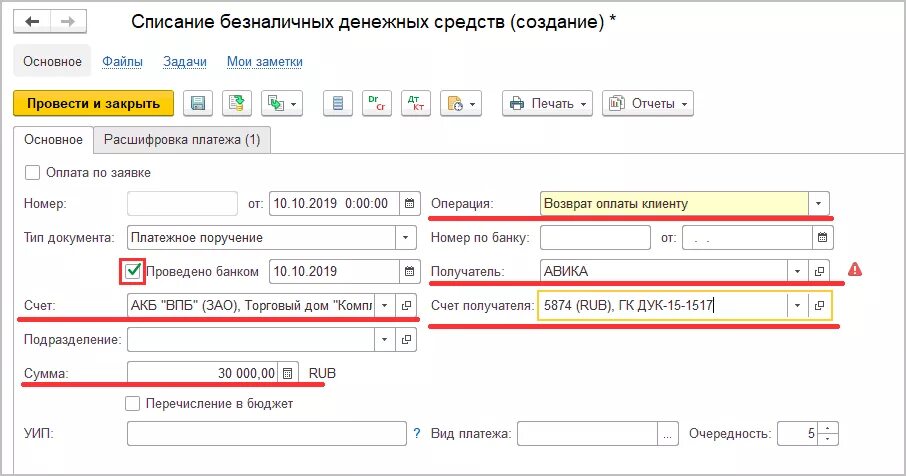Expand the Подразделение dropdown arrow
The image size is (906, 476).
385,340
